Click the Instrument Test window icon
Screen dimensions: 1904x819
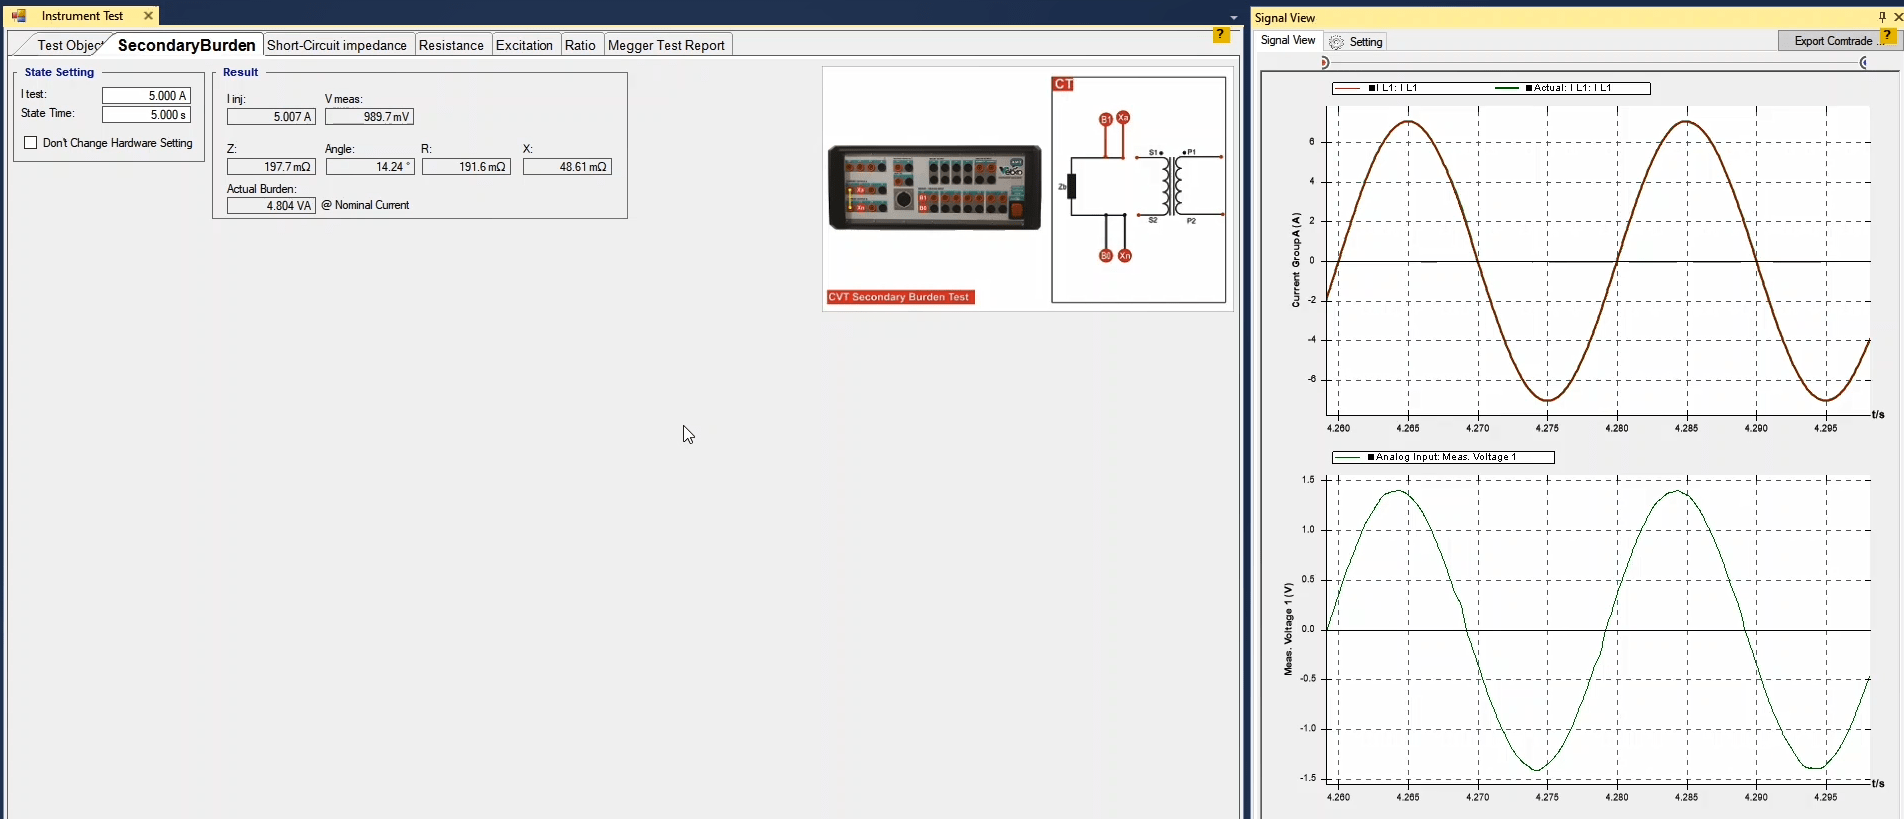[18, 16]
